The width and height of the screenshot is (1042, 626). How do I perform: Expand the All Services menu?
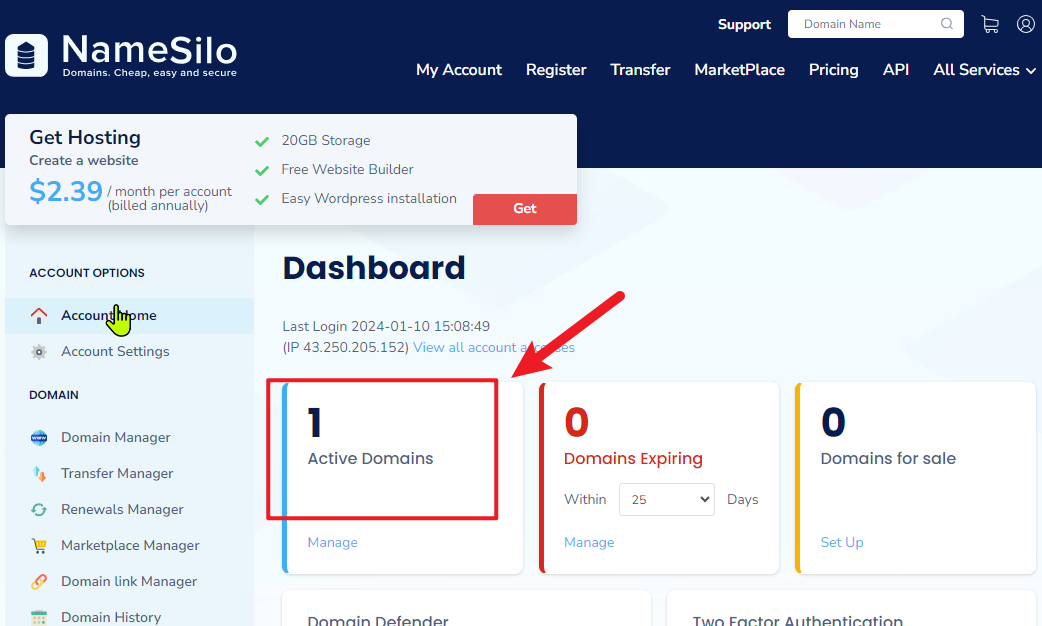[984, 70]
